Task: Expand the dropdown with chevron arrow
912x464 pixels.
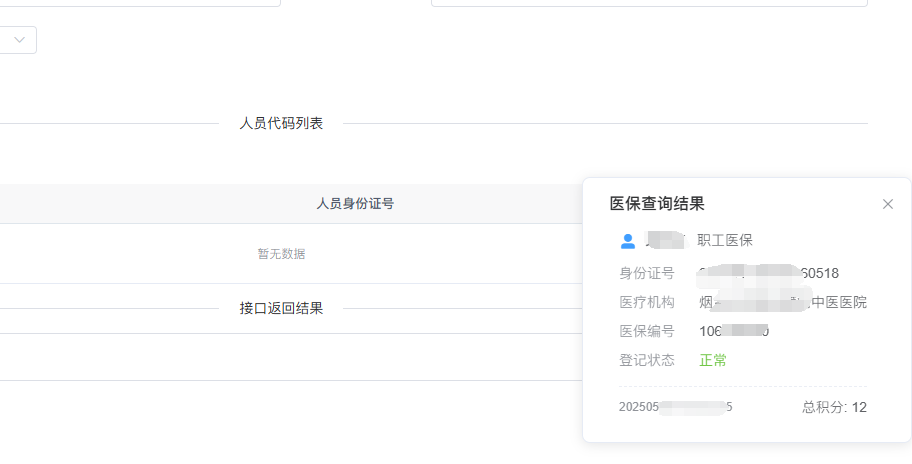Action: click(20, 40)
